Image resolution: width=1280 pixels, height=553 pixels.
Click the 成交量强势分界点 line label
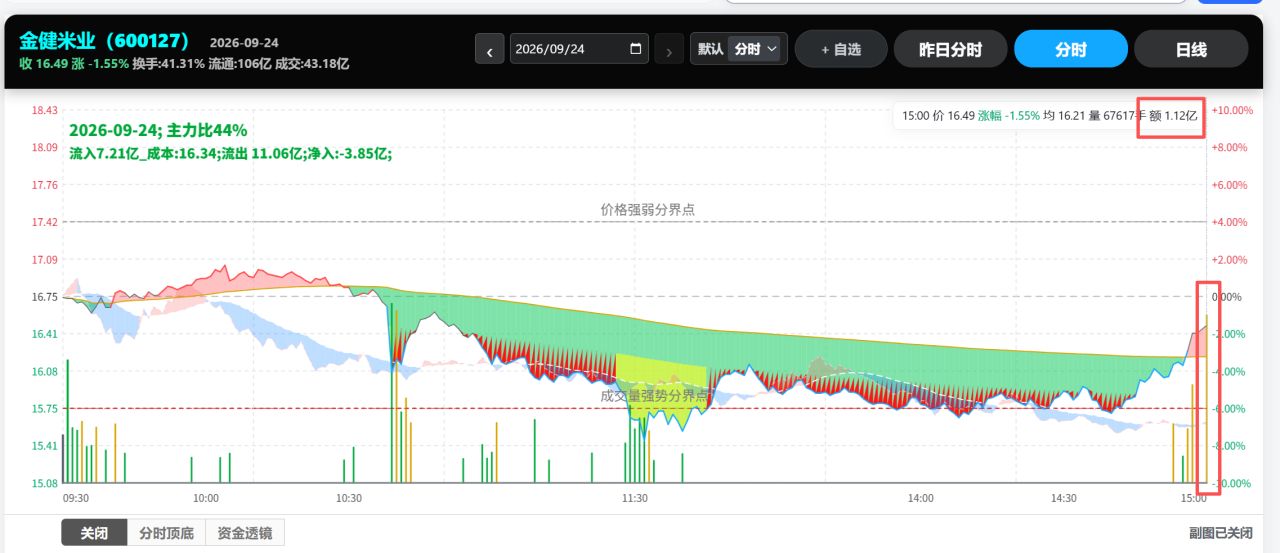tap(654, 396)
